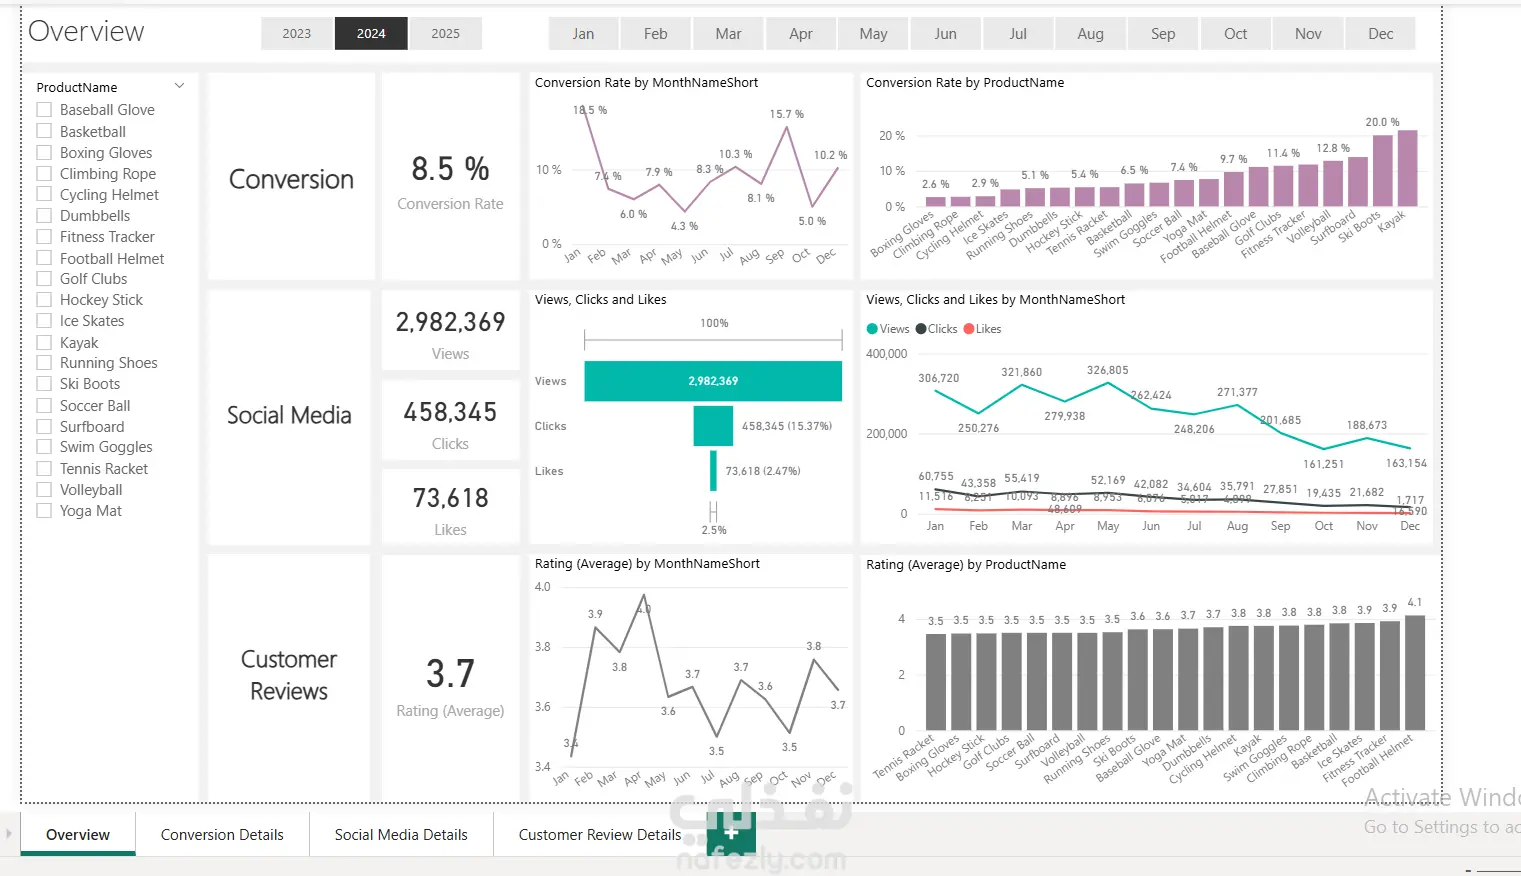The height and width of the screenshot is (876, 1521).
Task: Switch to the Conversion Details tab
Action: click(222, 834)
